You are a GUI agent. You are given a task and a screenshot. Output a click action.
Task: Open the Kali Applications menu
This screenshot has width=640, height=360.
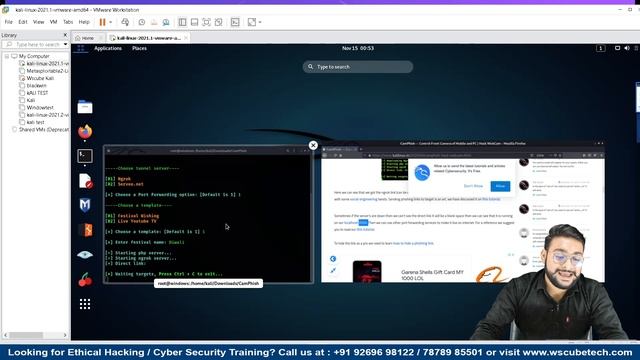pyautogui.click(x=108, y=48)
